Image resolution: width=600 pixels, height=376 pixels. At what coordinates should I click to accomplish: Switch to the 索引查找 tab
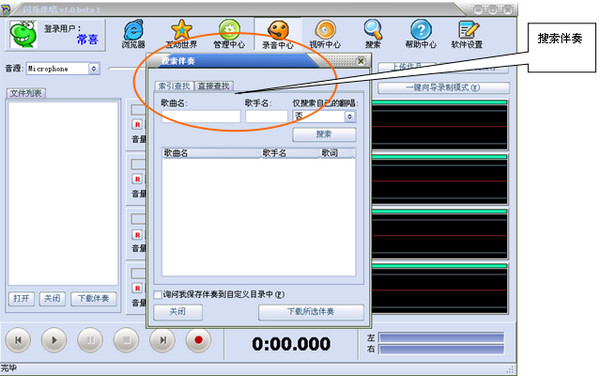(174, 86)
